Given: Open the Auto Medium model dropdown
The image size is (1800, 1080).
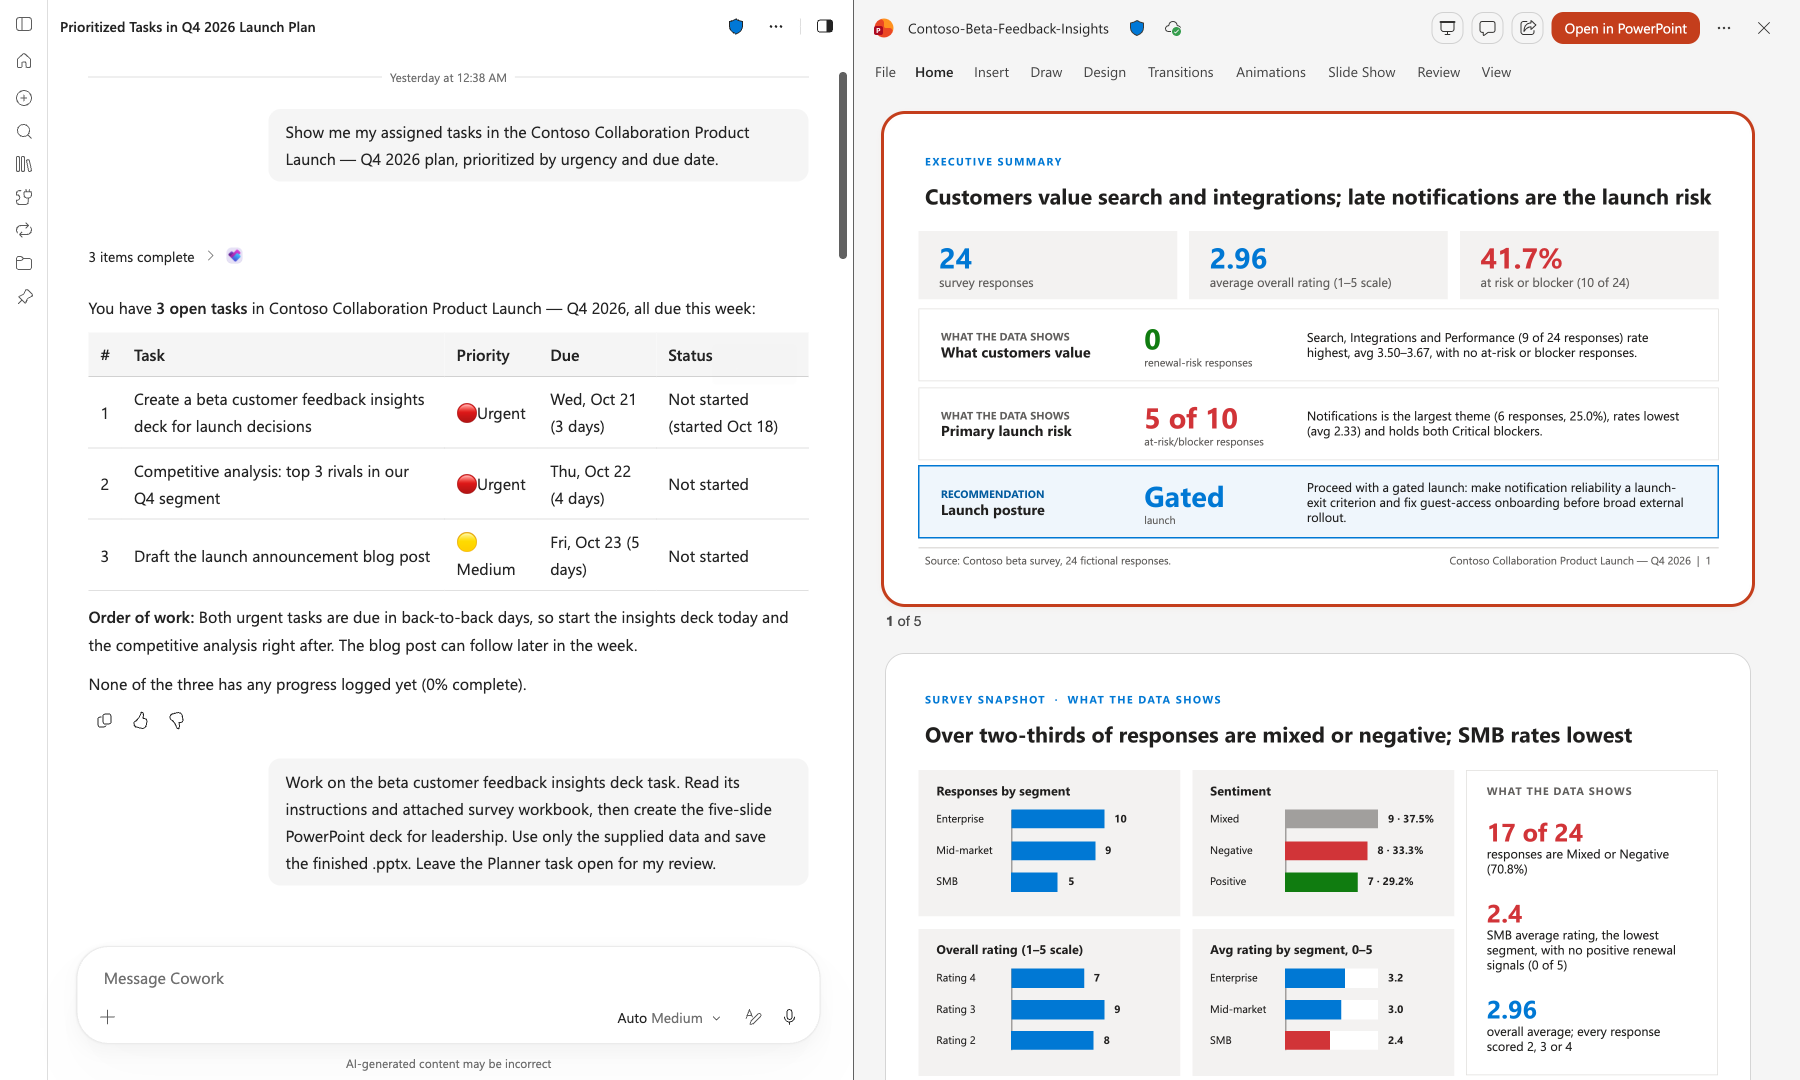Looking at the screenshot, I should tap(668, 1018).
